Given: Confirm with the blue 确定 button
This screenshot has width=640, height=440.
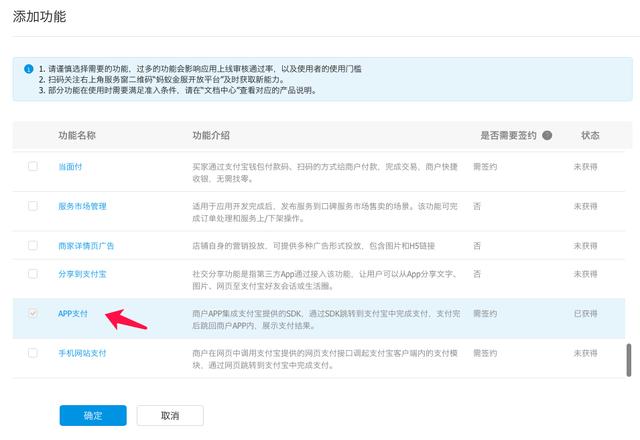Looking at the screenshot, I should tap(93, 416).
